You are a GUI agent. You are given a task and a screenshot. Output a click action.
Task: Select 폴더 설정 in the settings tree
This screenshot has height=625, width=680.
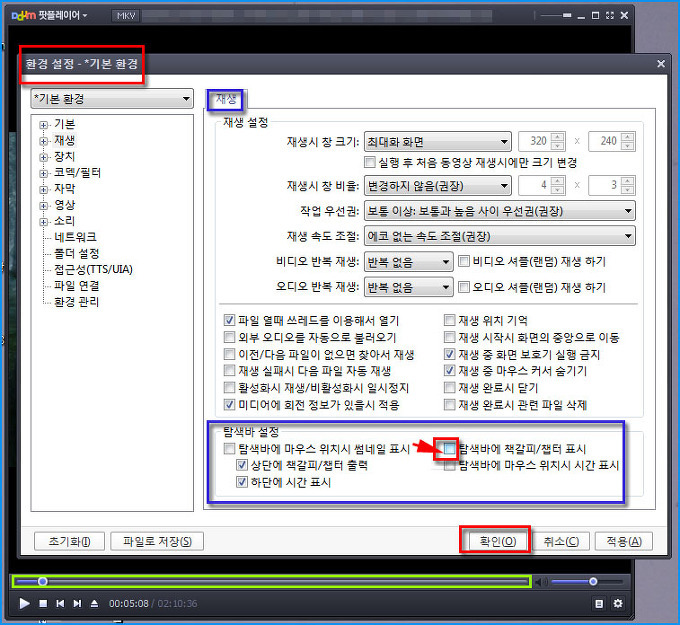pyautogui.click(x=76, y=253)
